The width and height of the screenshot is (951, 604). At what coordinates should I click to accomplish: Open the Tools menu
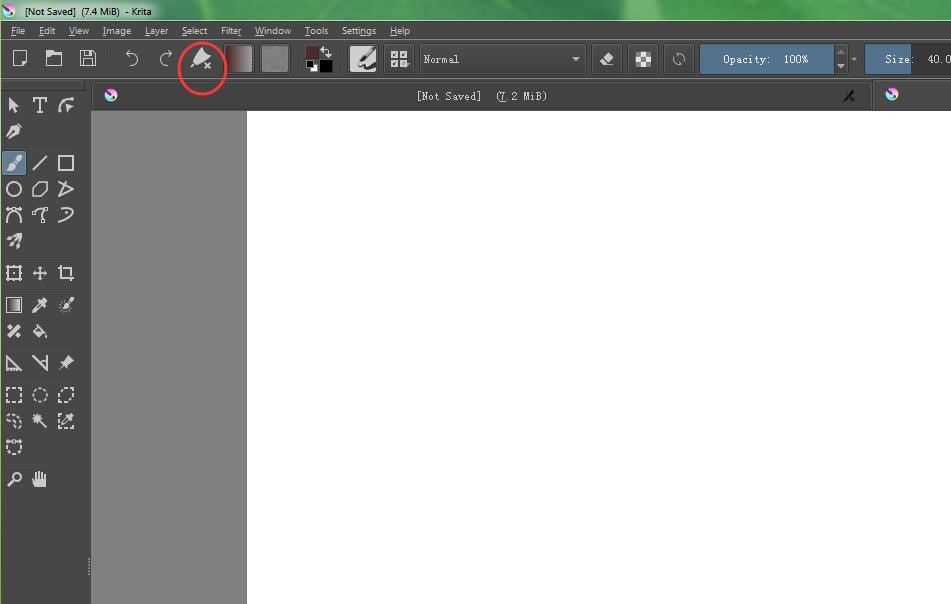[x=316, y=31]
